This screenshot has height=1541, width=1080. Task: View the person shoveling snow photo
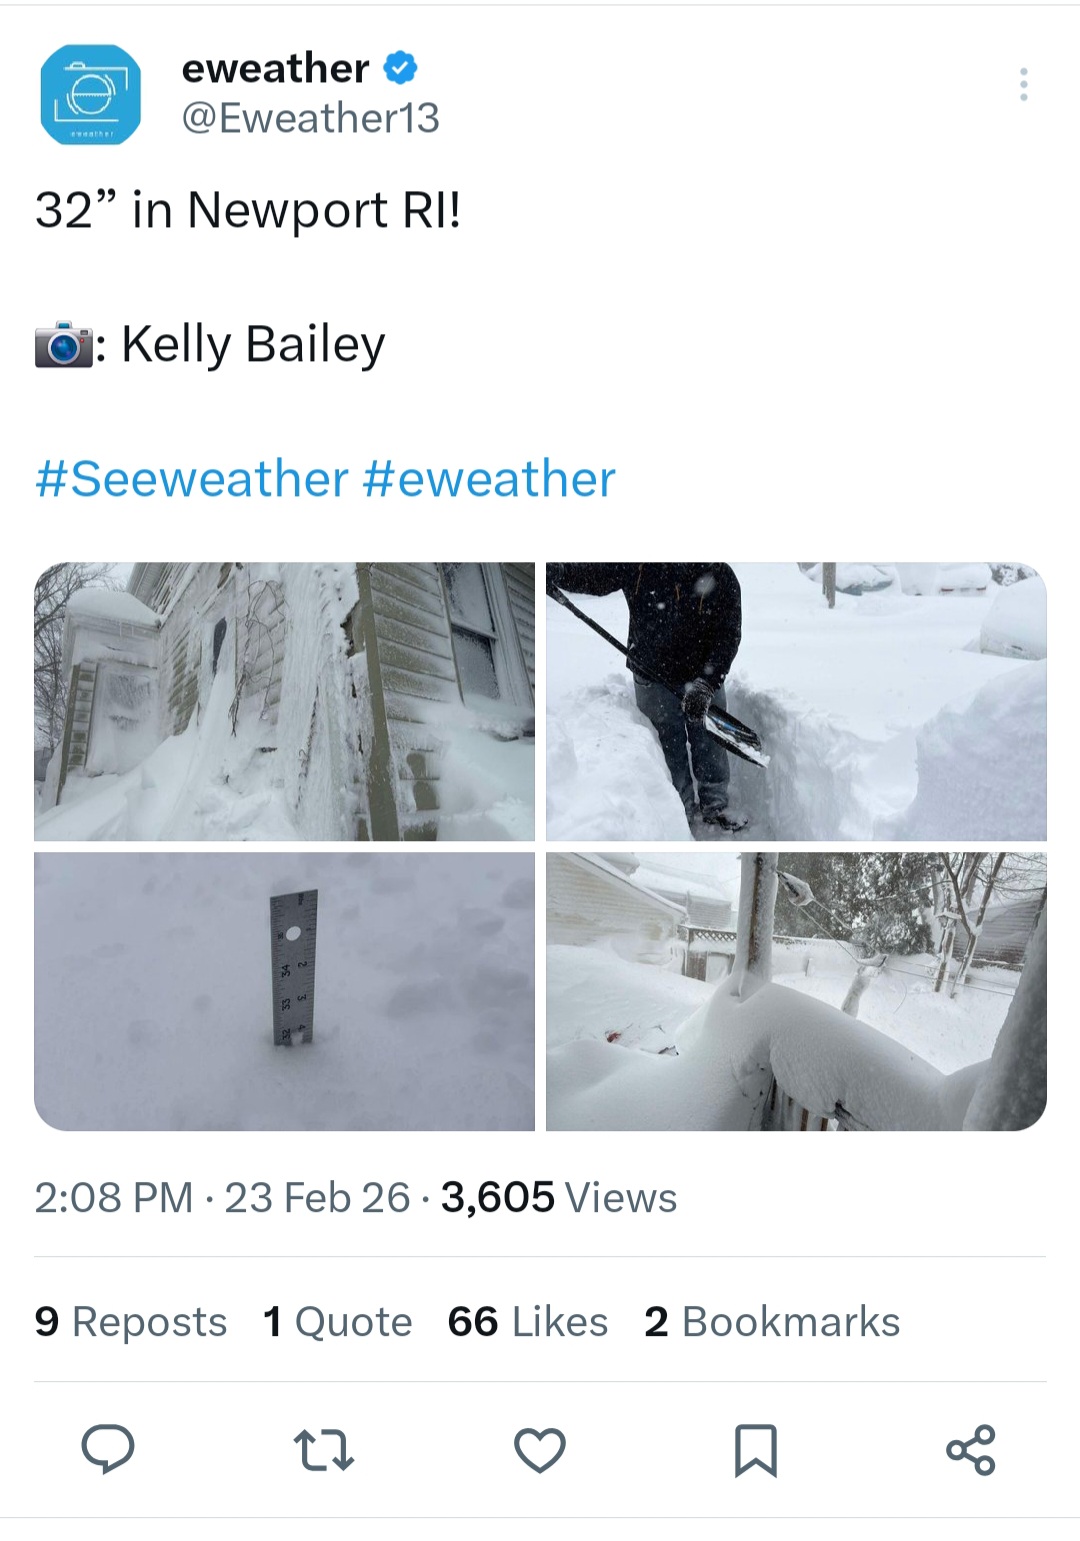[796, 701]
